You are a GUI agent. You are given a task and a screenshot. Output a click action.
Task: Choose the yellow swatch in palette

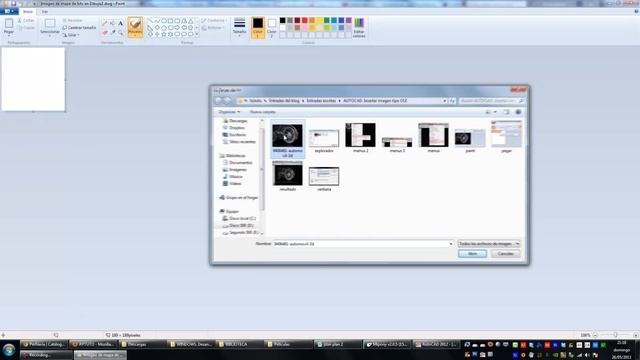319,20
